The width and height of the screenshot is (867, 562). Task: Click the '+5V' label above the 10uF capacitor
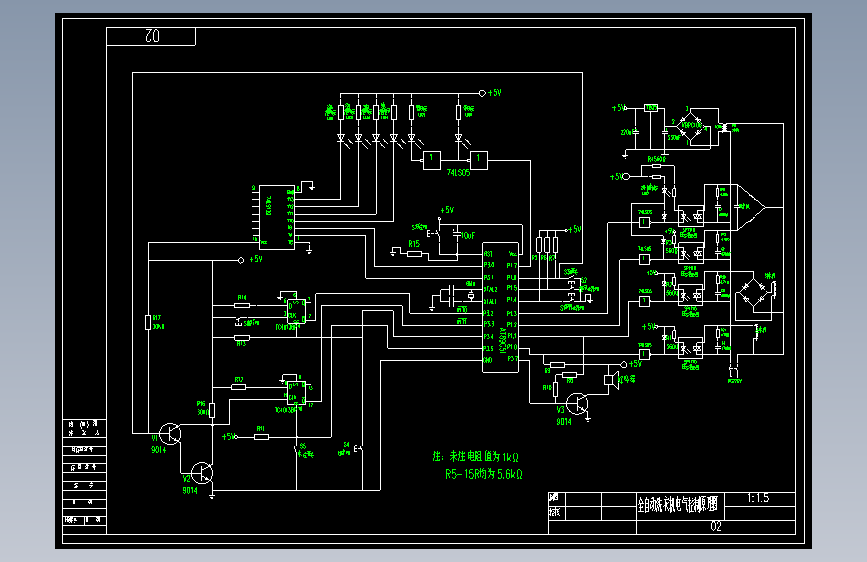click(x=447, y=210)
